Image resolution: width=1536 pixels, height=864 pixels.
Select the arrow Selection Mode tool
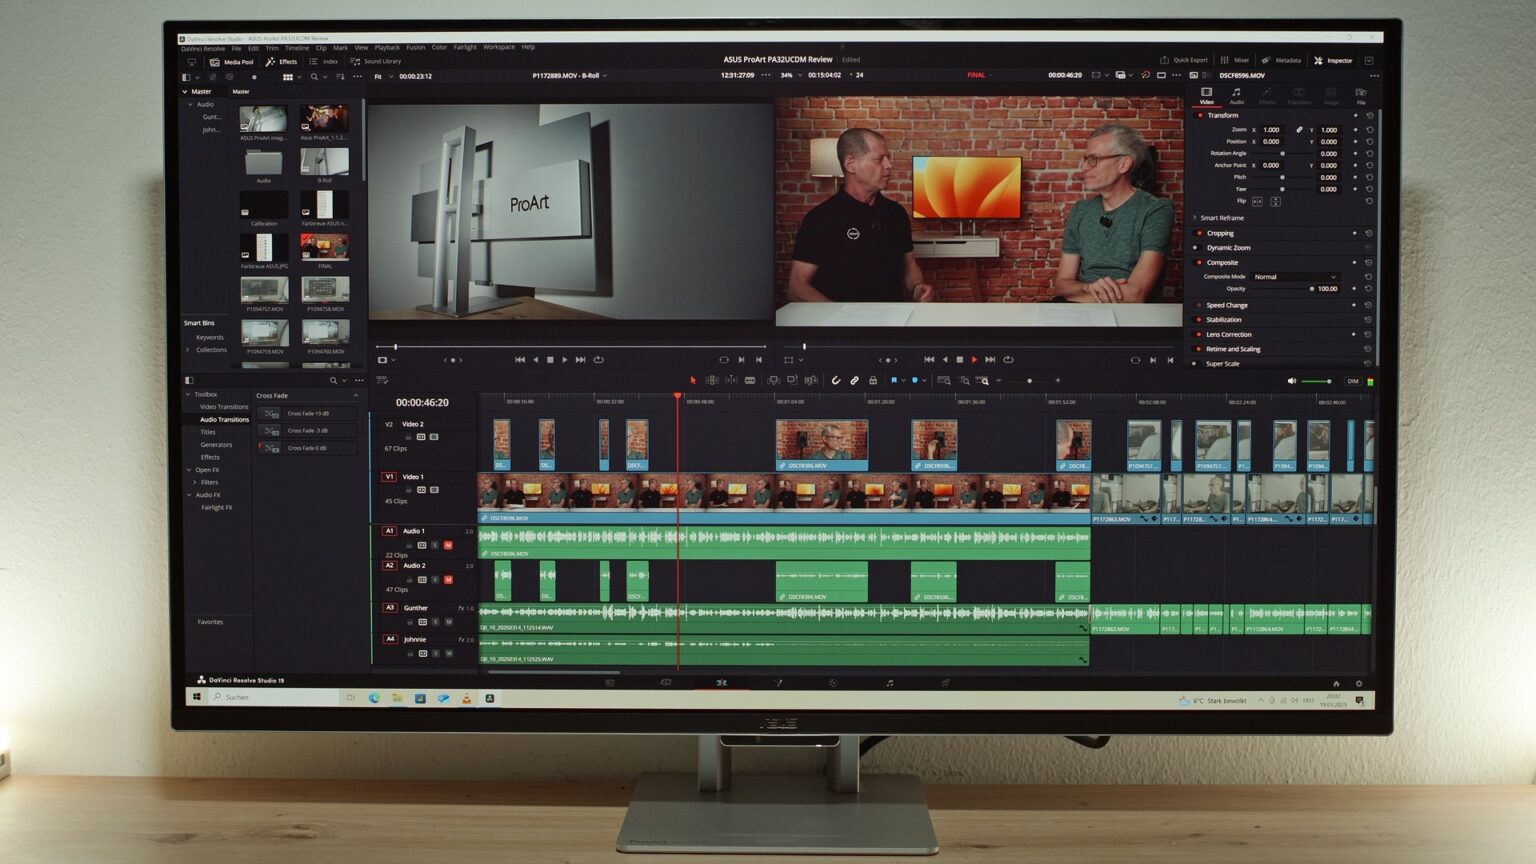coord(692,380)
